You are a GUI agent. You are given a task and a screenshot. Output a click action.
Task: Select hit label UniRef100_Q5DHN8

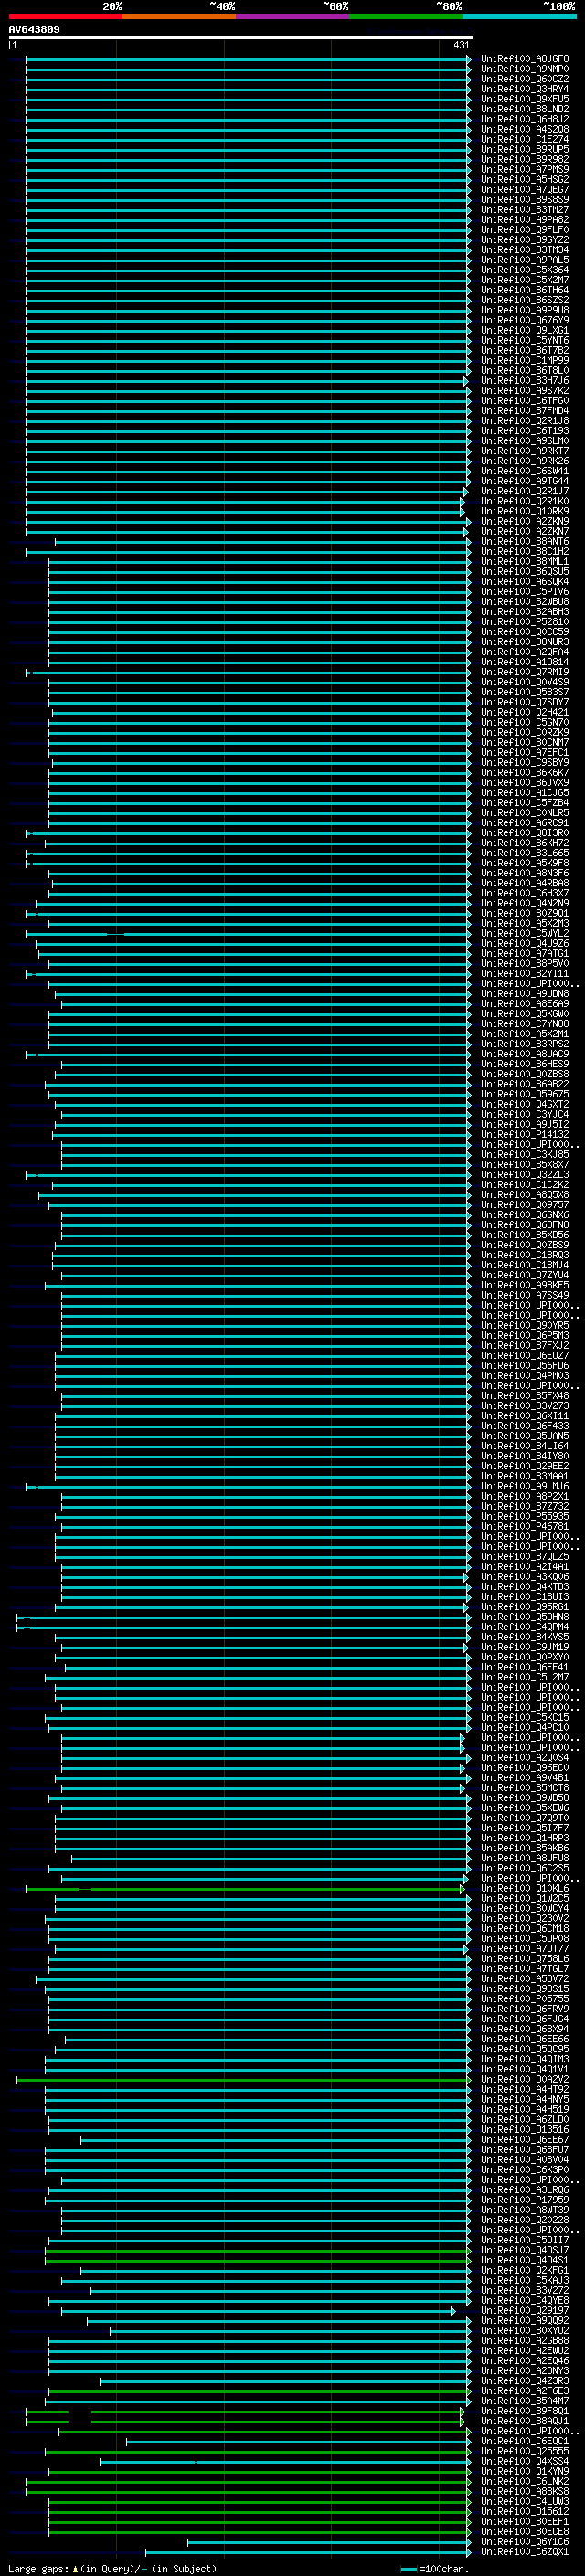(525, 1617)
